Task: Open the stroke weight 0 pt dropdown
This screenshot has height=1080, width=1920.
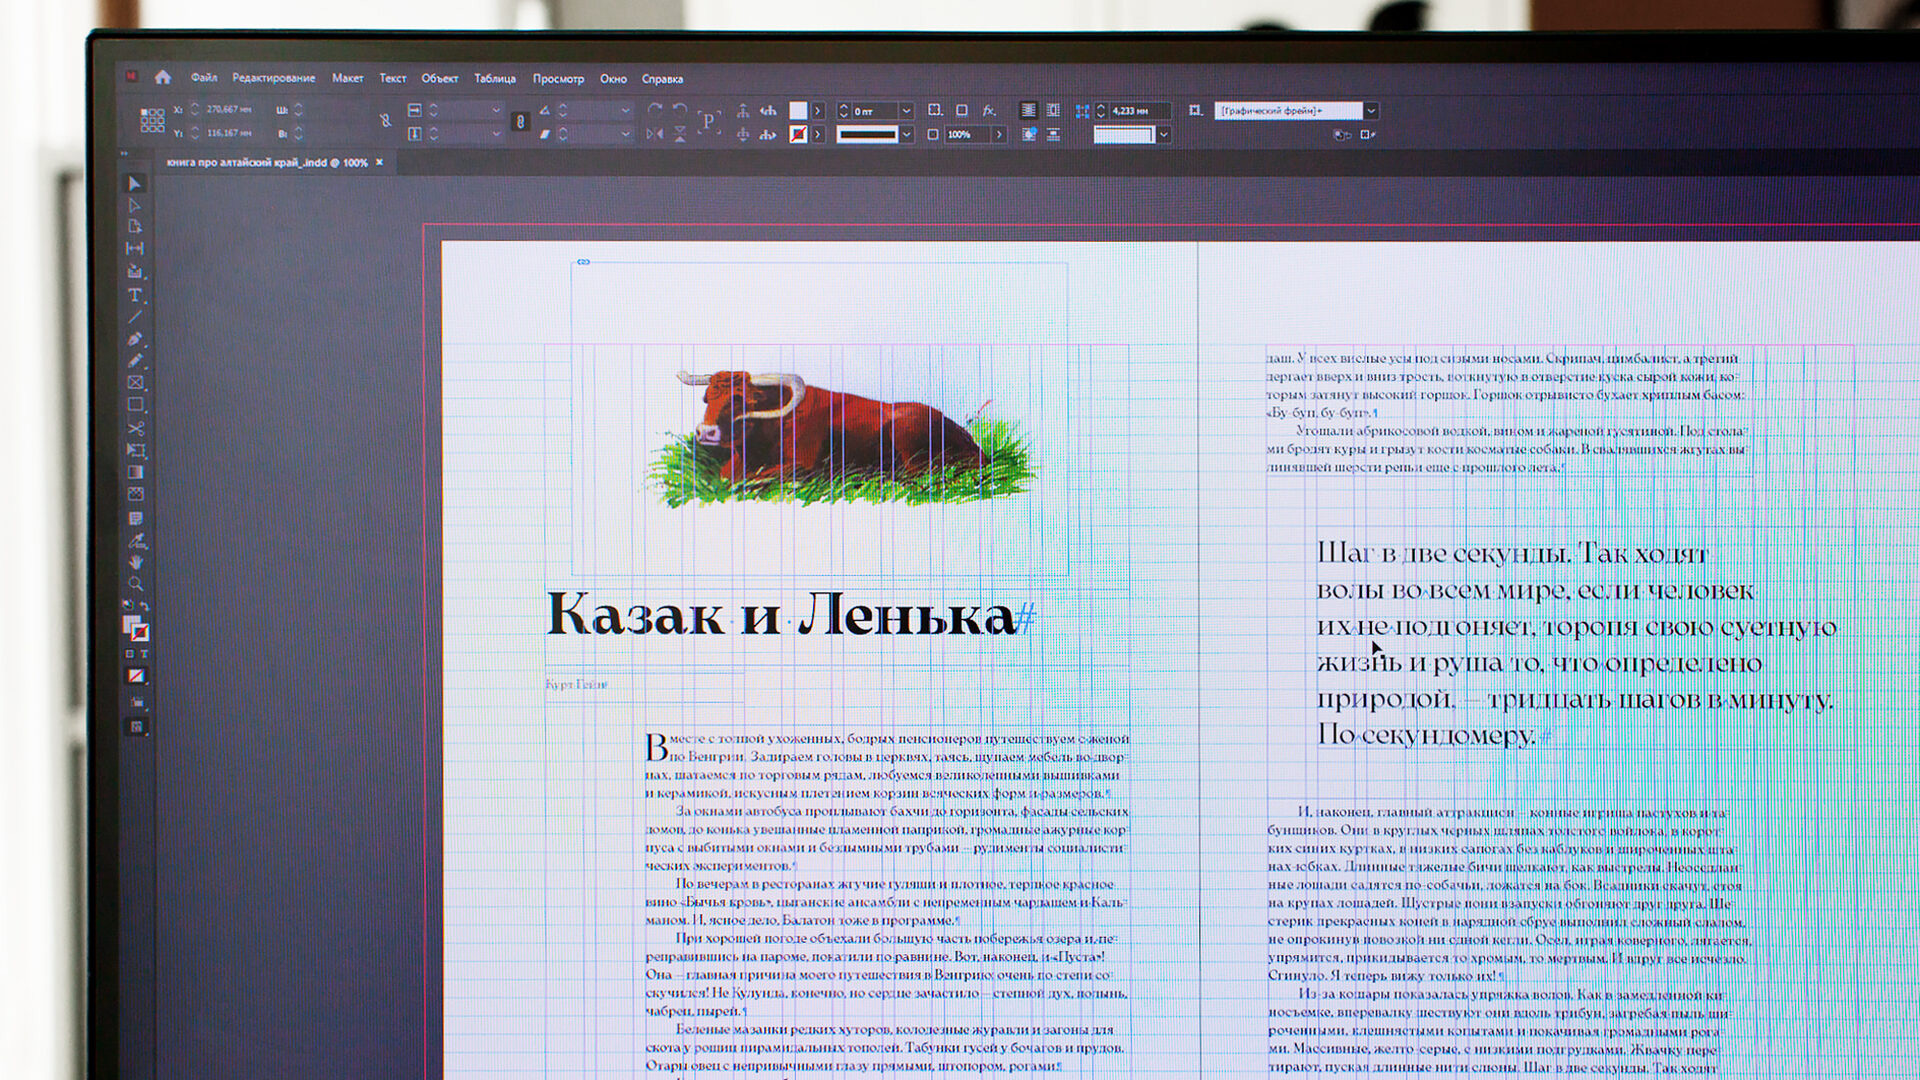Action: [x=906, y=111]
